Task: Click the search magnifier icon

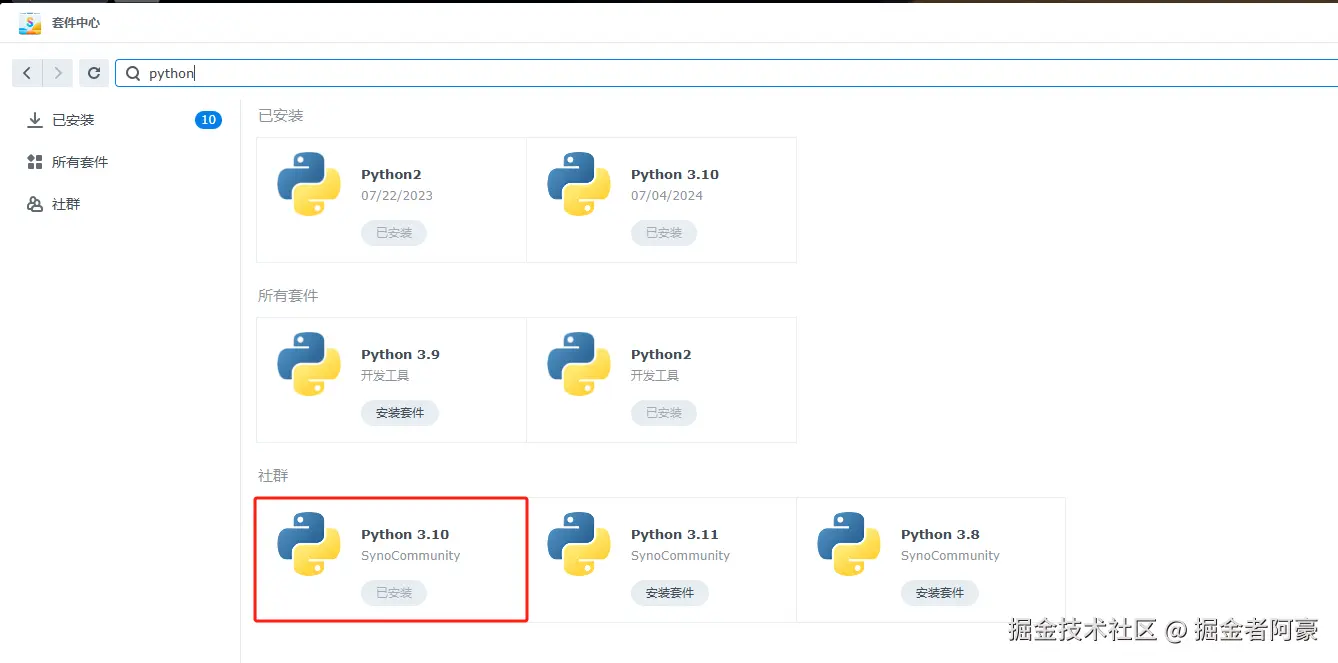Action: (133, 73)
